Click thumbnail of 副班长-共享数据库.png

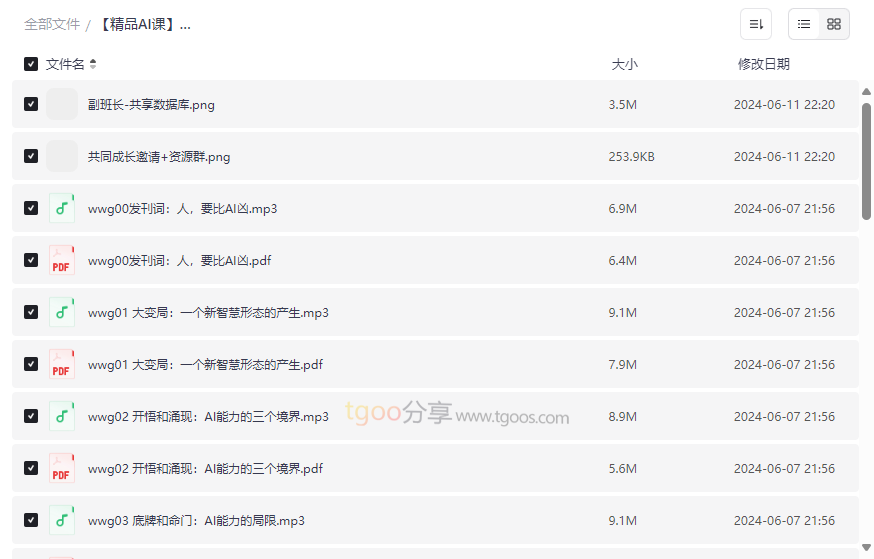[x=62, y=104]
